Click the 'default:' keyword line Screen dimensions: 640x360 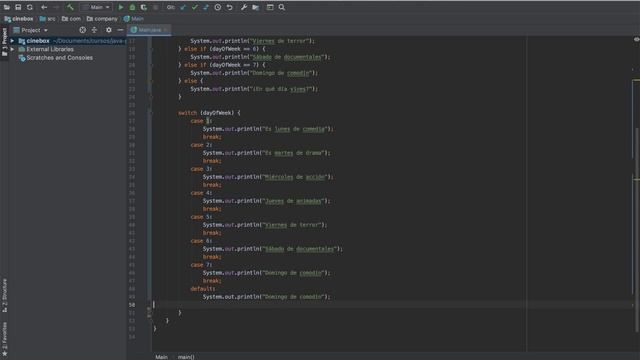tap(202, 289)
